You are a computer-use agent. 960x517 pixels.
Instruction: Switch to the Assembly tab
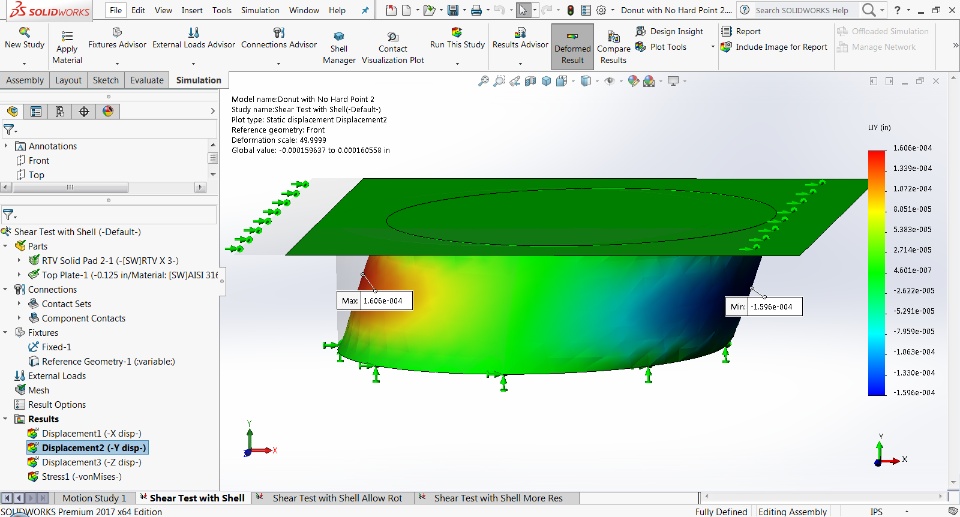(24, 80)
